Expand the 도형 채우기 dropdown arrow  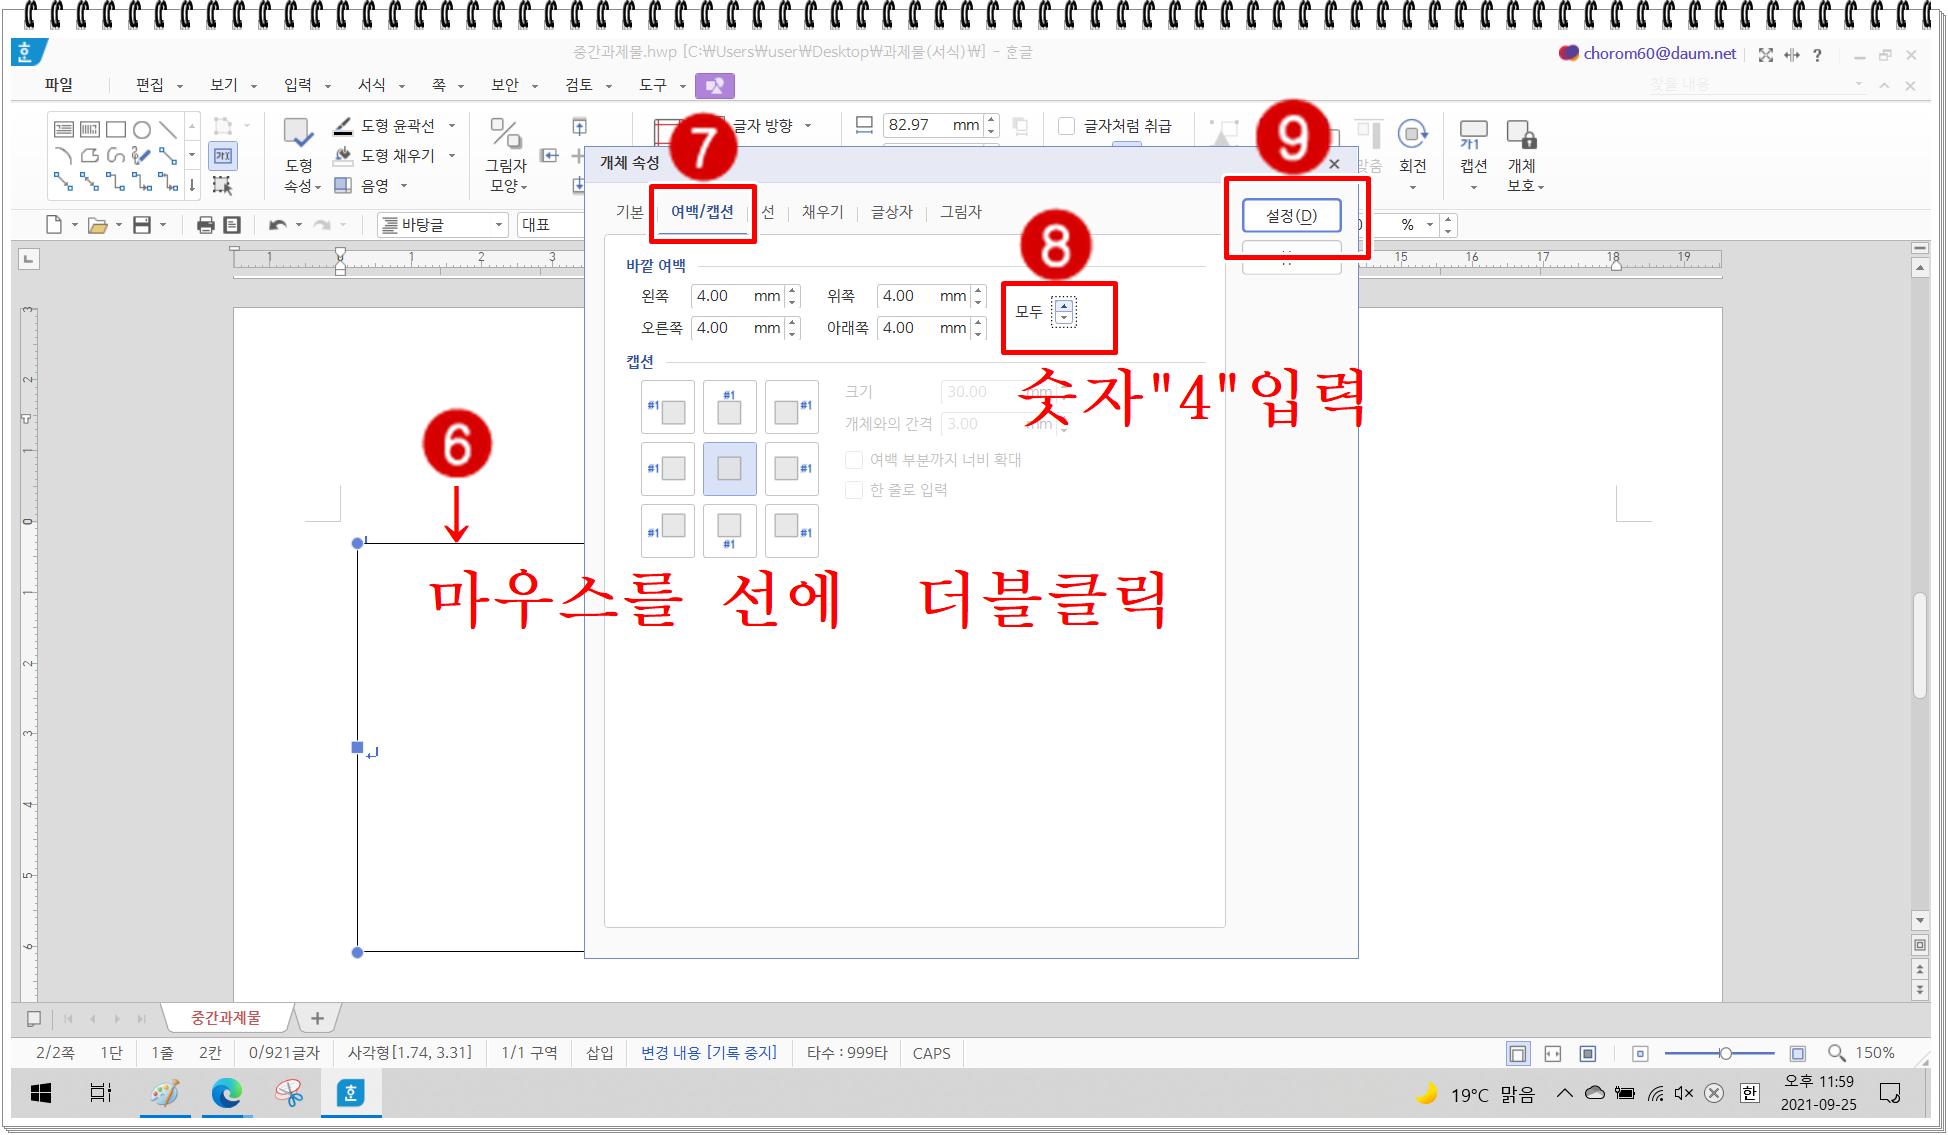[452, 155]
